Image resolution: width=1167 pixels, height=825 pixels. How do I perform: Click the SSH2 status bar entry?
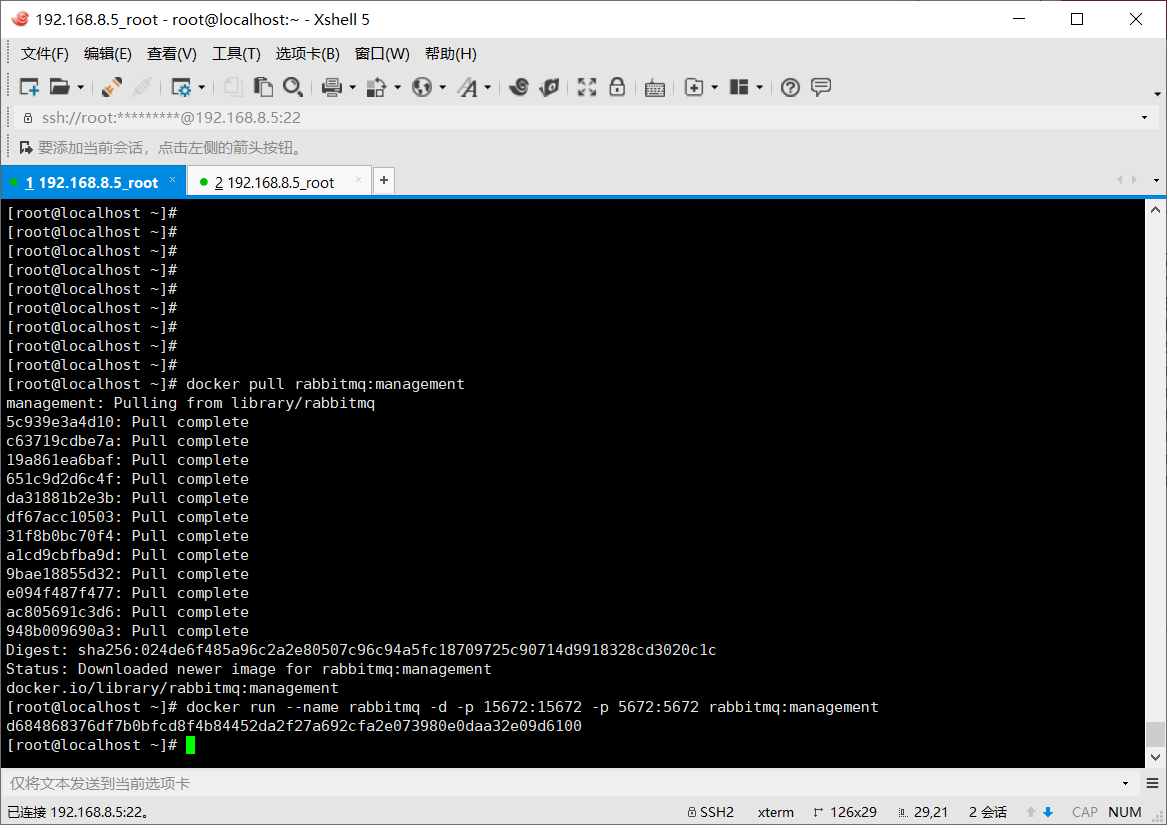click(711, 812)
